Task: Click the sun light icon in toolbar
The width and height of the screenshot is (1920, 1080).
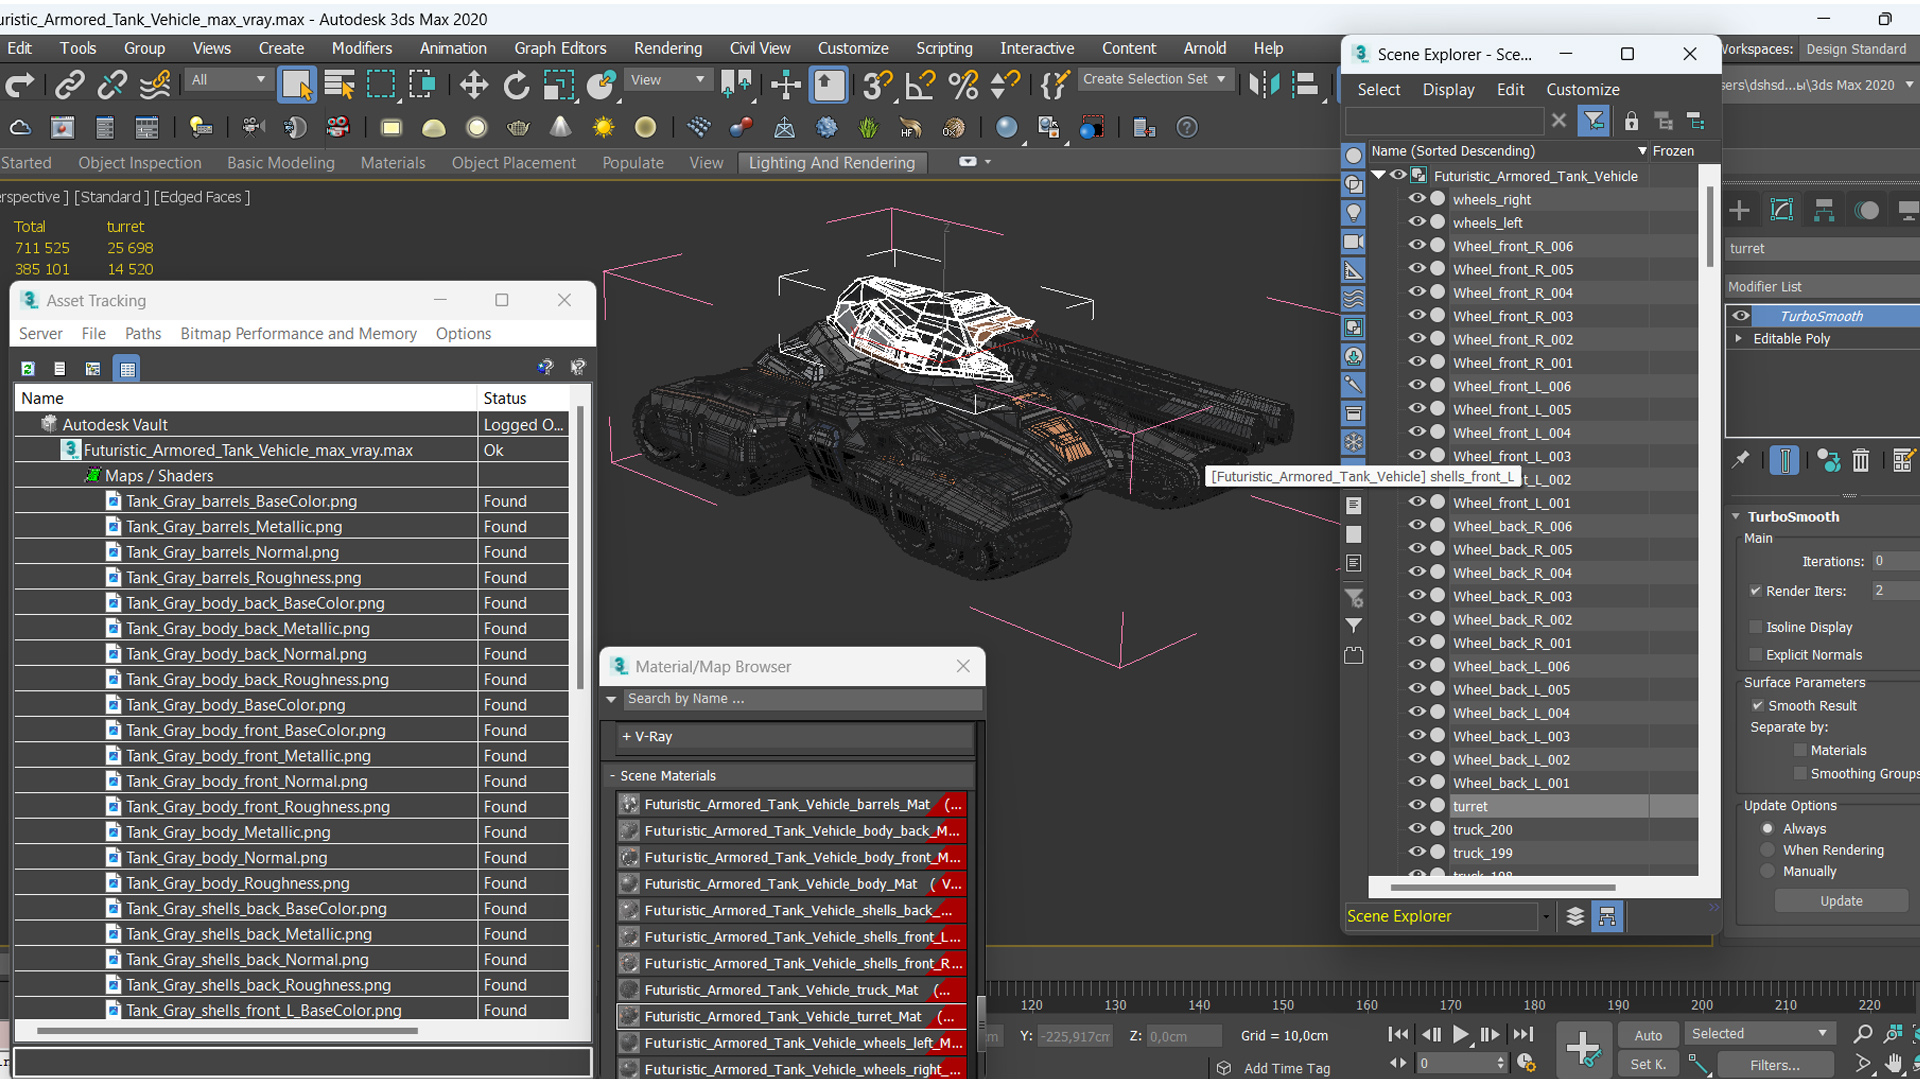Action: tap(603, 128)
